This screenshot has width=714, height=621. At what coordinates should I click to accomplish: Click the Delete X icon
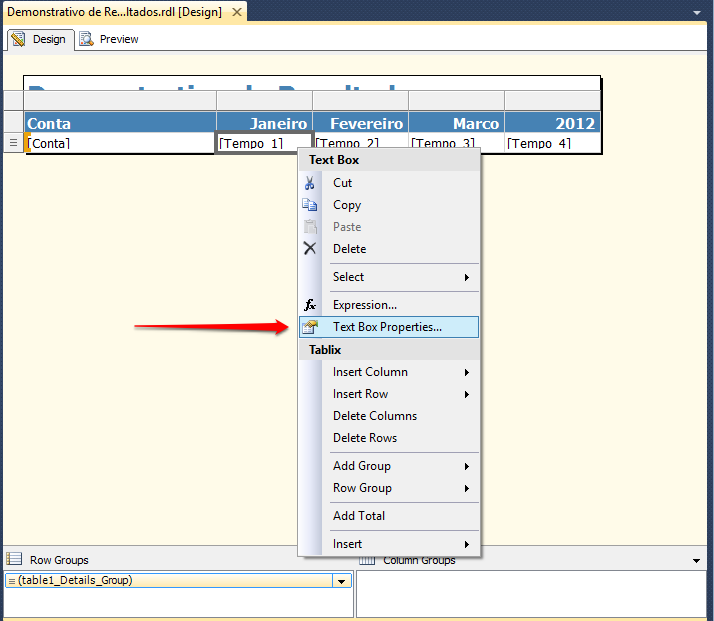point(310,249)
